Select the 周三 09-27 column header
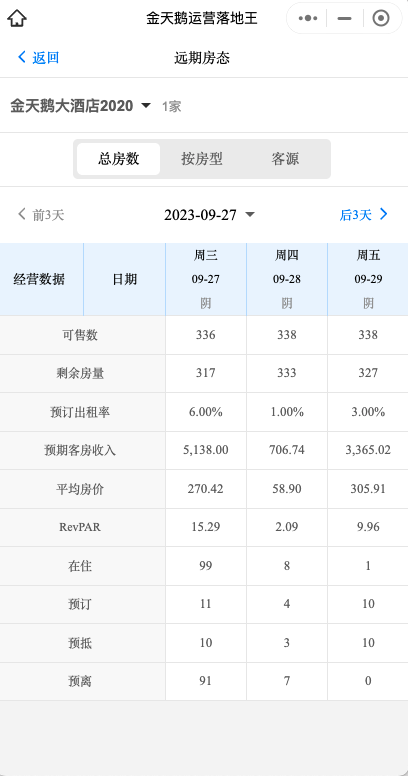The image size is (408, 776). pyautogui.click(x=205, y=280)
